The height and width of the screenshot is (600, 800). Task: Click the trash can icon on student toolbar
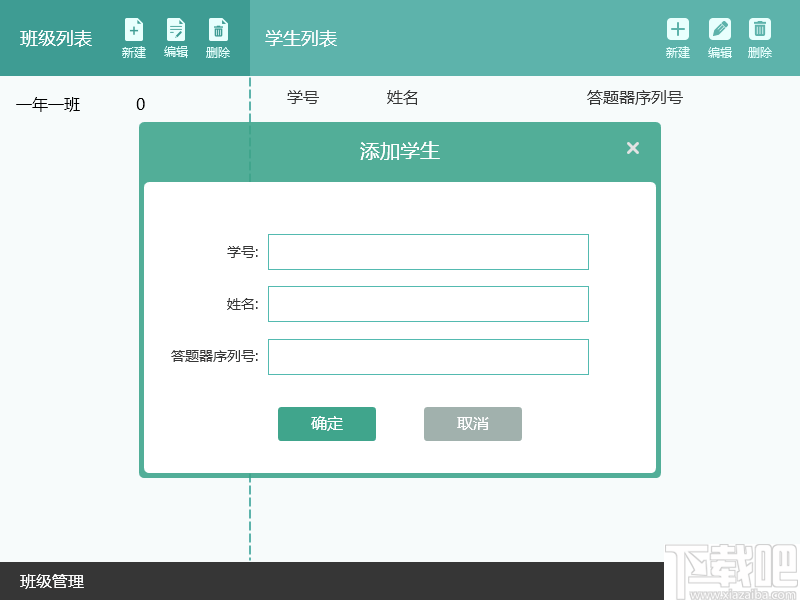(x=759, y=28)
